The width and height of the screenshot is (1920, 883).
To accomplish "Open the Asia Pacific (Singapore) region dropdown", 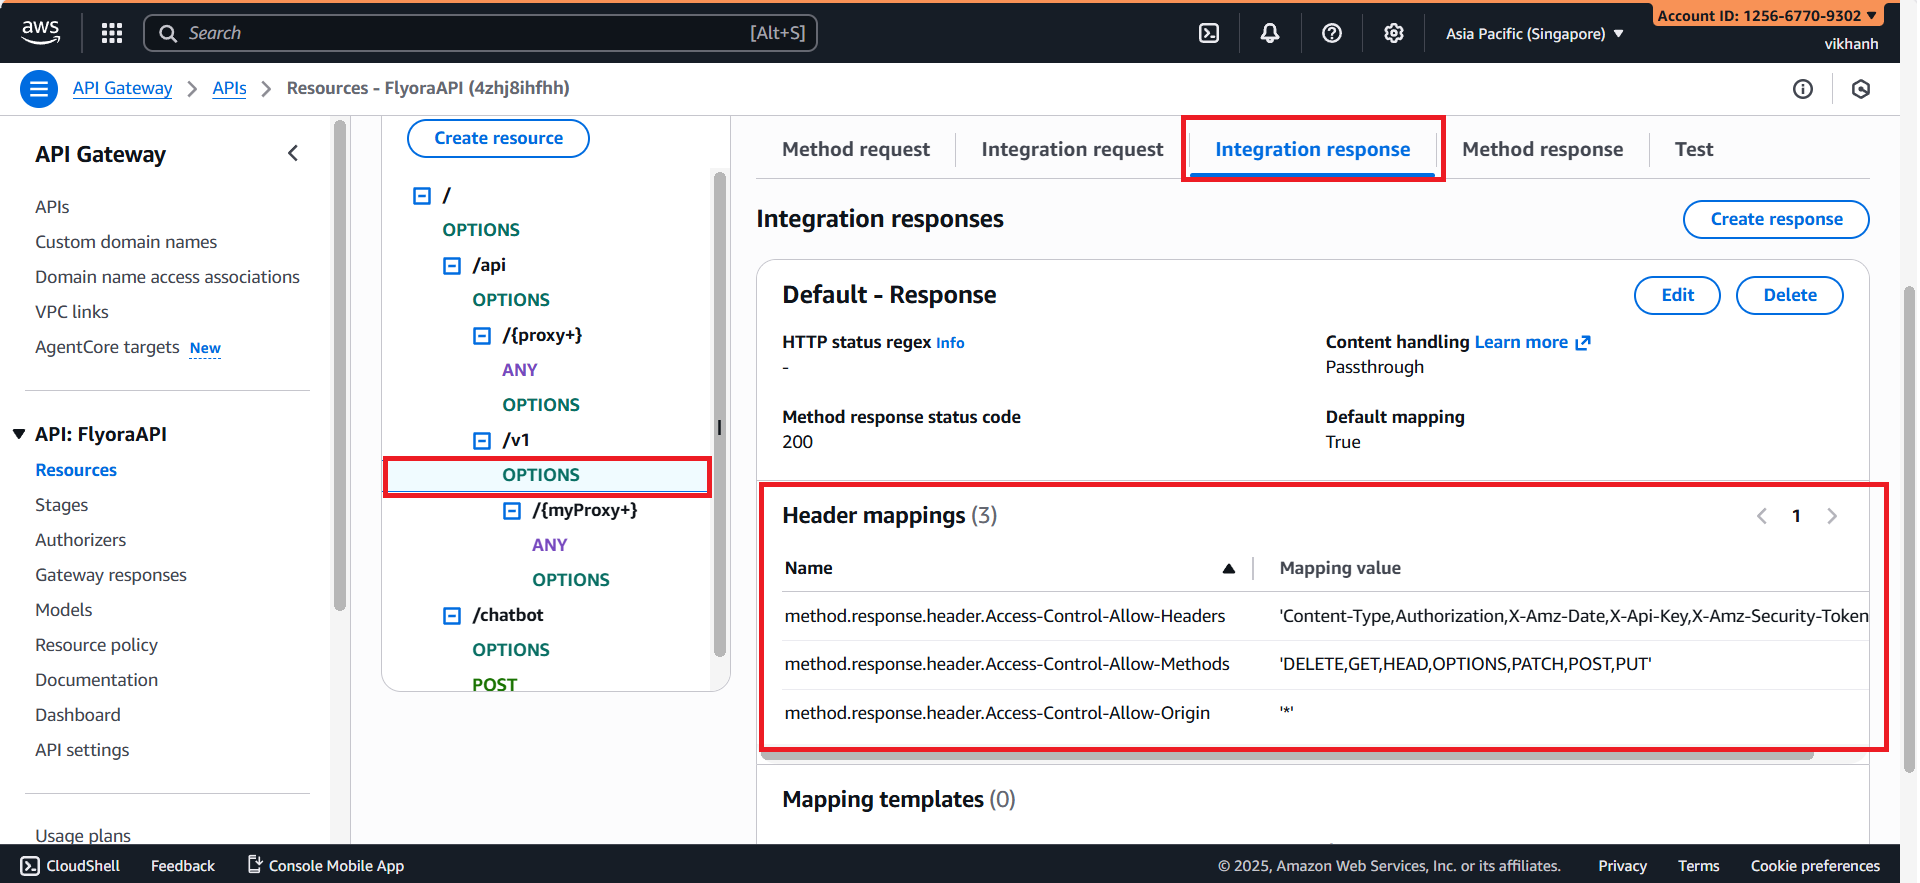I will pyautogui.click(x=1534, y=33).
